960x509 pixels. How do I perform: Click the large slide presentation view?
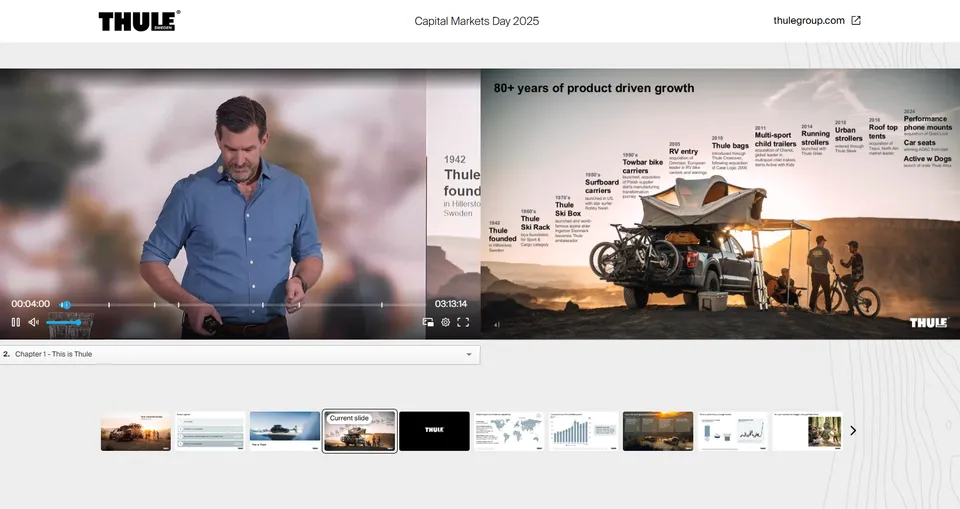point(720,204)
